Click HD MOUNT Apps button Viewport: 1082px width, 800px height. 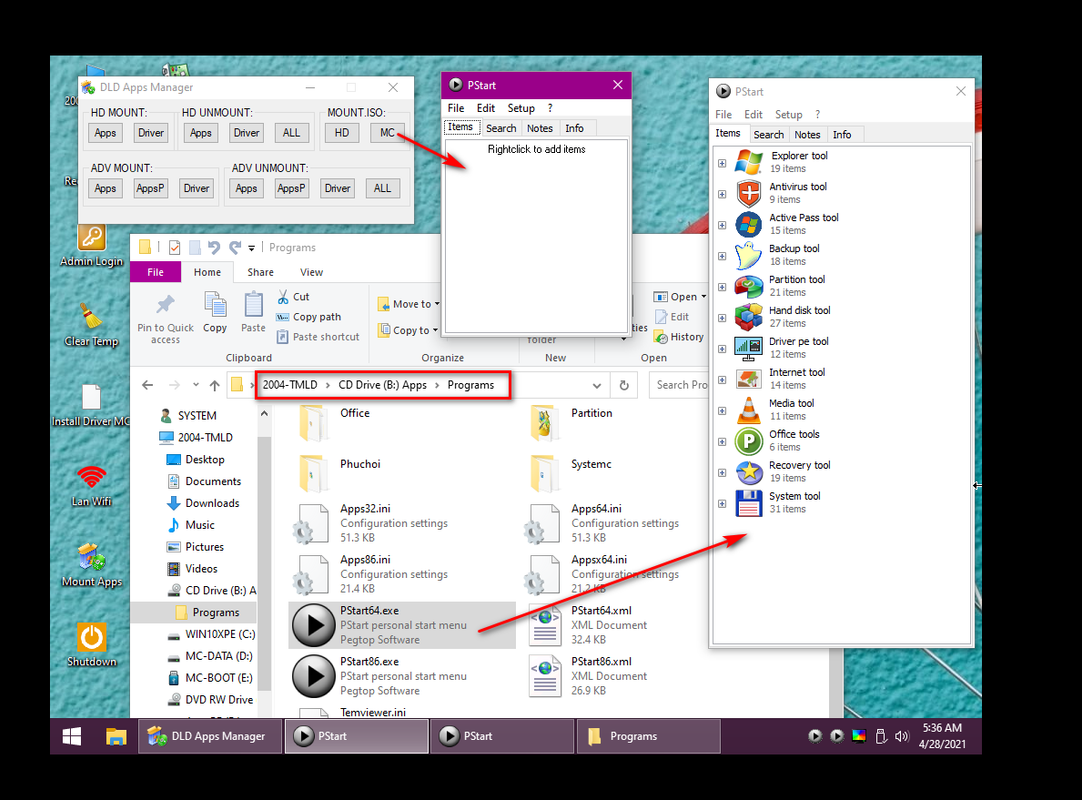pos(106,133)
